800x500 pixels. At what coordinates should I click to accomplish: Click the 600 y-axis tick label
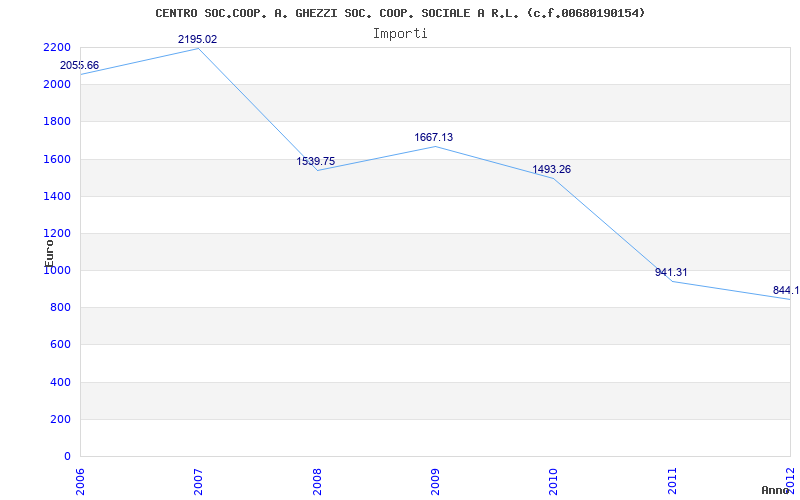(x=60, y=344)
